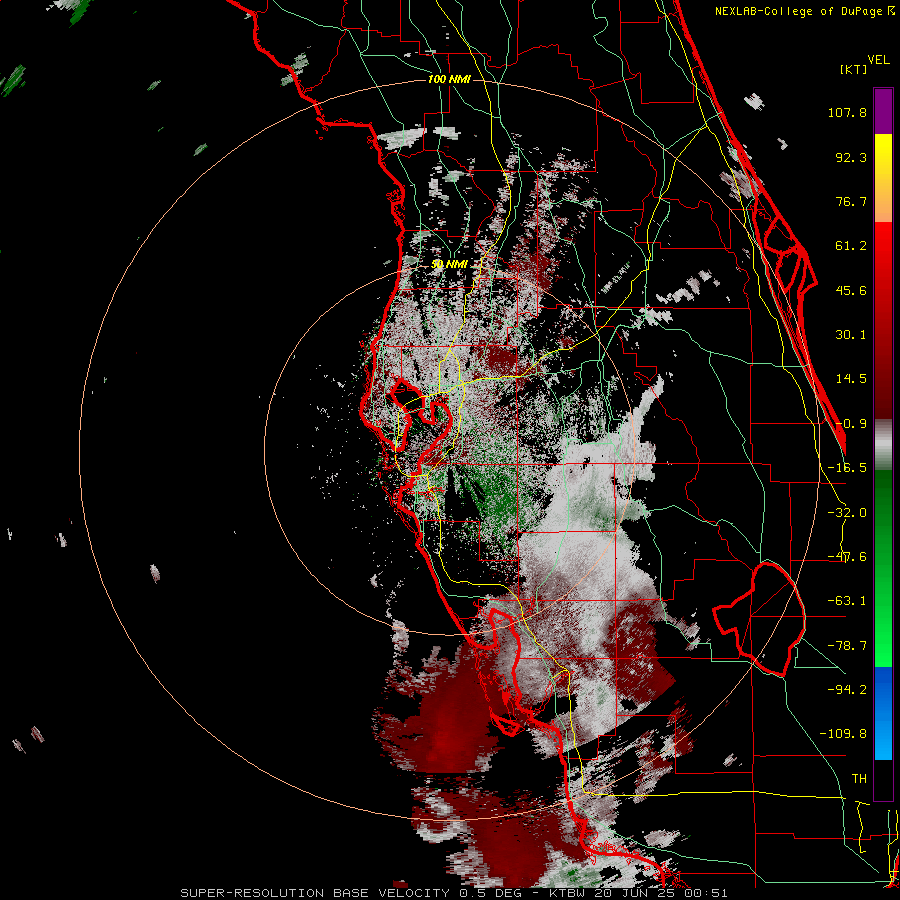Click the TH legend label
This screenshot has width=900, height=900.
[859, 778]
